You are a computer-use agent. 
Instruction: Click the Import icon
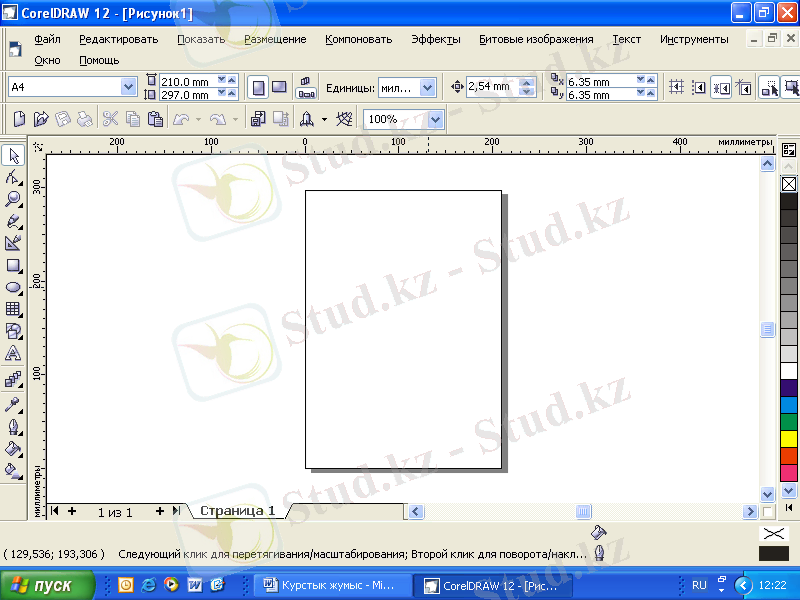point(258,119)
